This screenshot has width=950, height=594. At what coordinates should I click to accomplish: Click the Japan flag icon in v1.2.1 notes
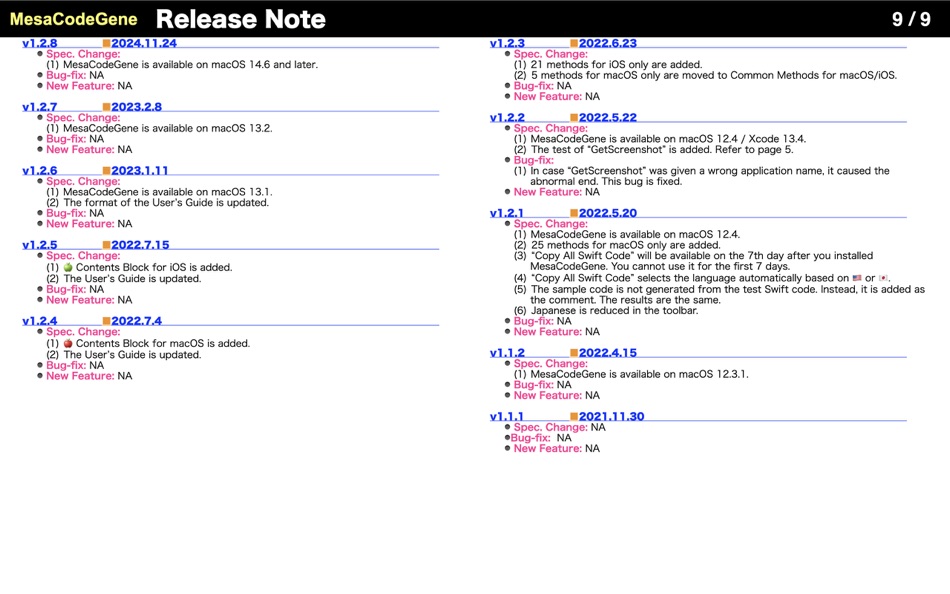(883, 278)
